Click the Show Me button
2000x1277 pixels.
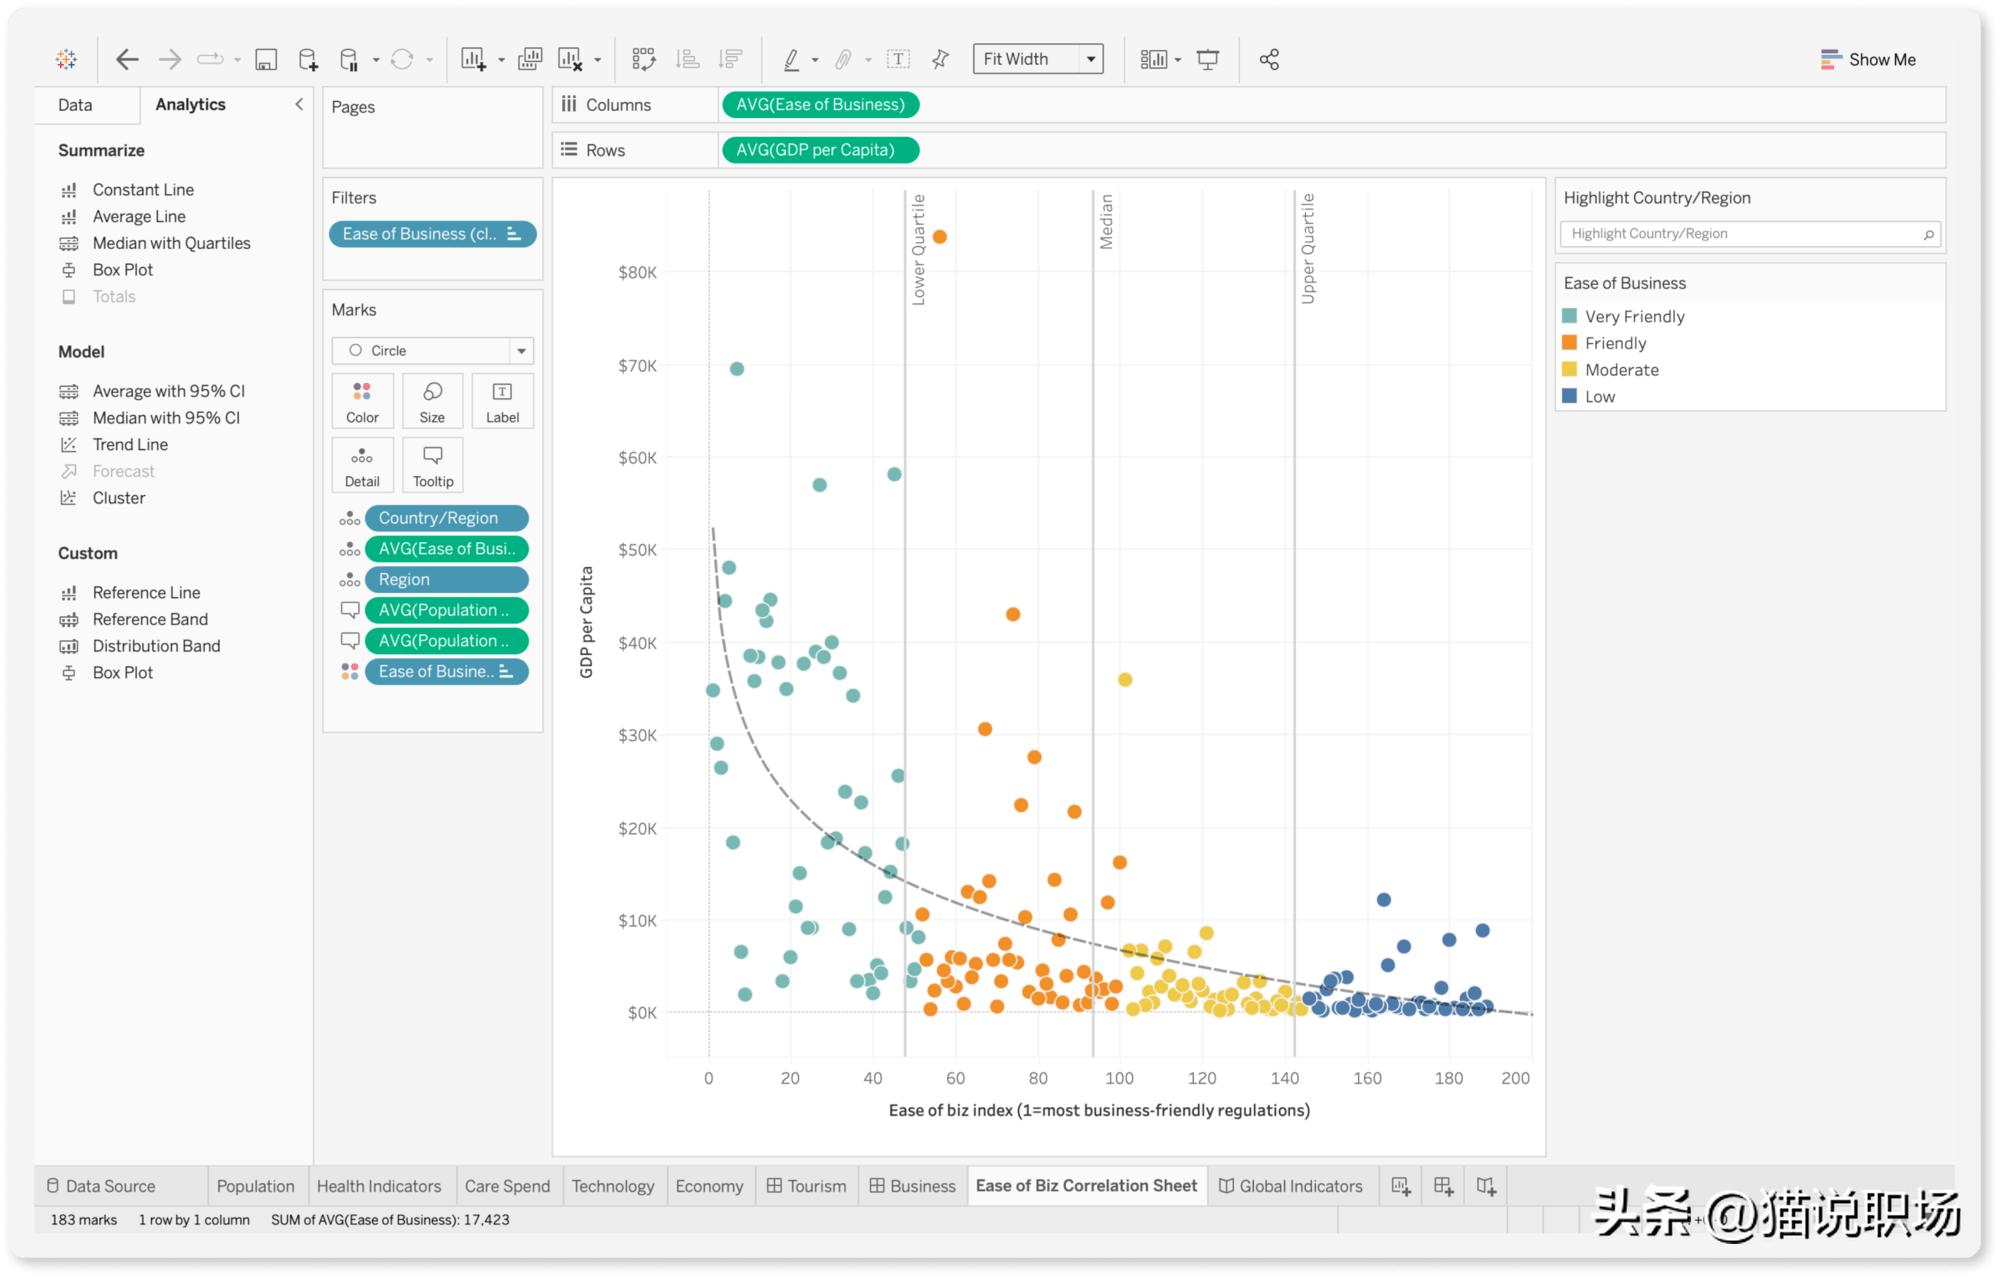[1868, 60]
